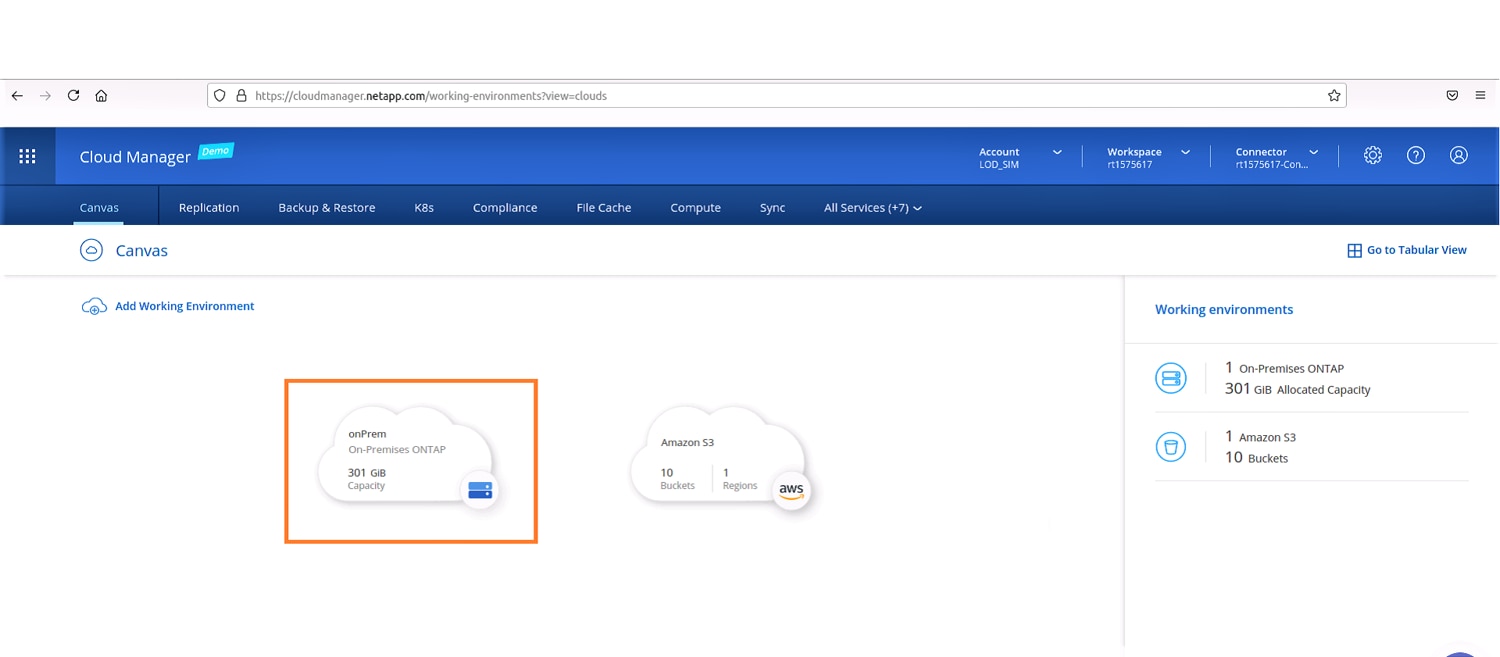Click the help question mark icon
Image resolution: width=1500 pixels, height=657 pixels.
point(1416,155)
